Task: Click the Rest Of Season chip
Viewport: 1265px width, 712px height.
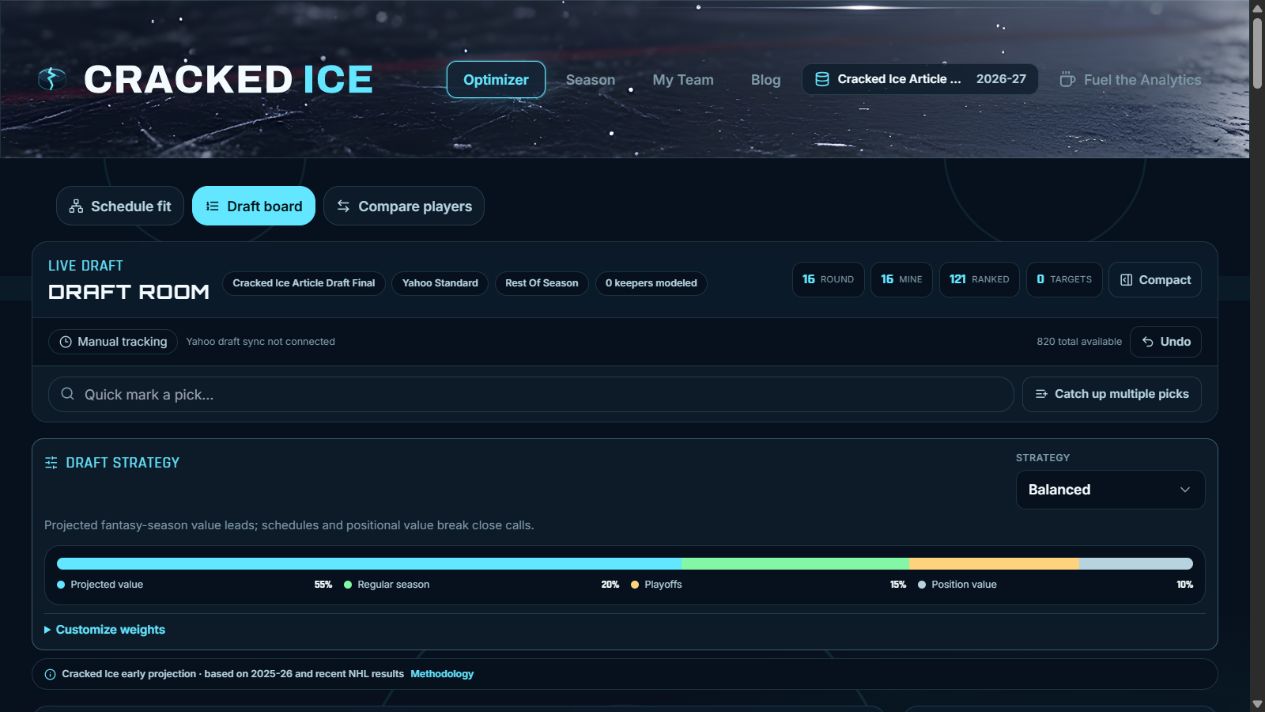Action: [542, 283]
